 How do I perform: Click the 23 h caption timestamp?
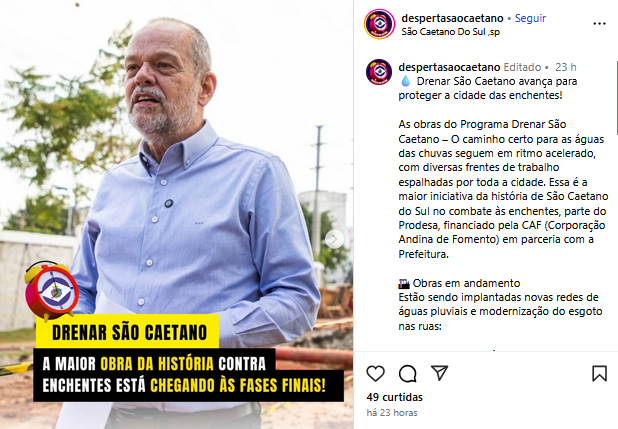pyautogui.click(x=566, y=67)
